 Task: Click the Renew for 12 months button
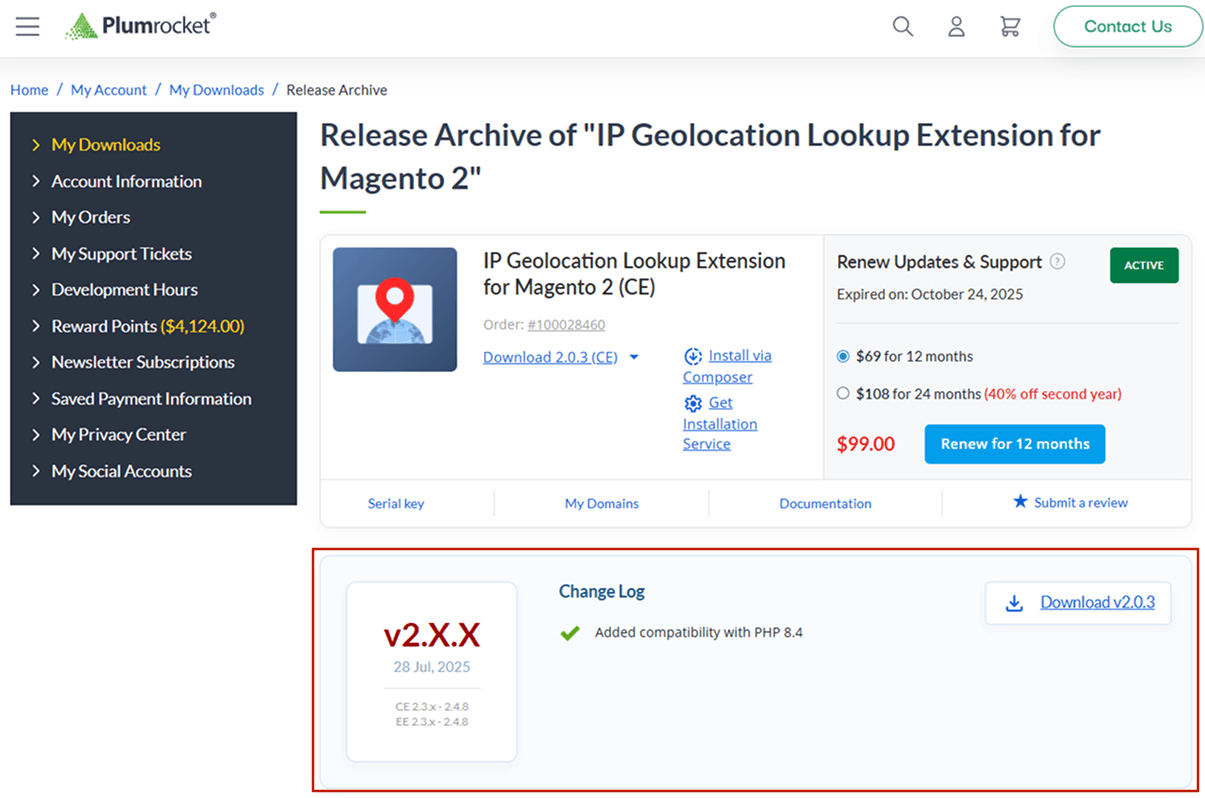point(1014,444)
